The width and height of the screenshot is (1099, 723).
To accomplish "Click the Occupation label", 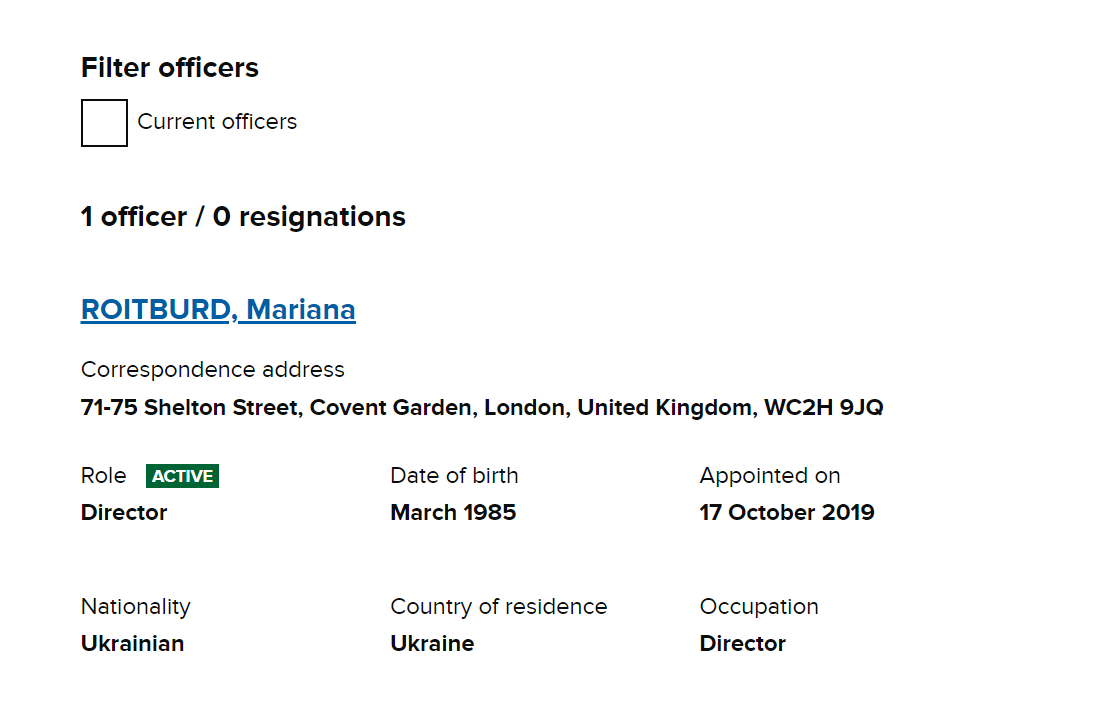I will (759, 607).
